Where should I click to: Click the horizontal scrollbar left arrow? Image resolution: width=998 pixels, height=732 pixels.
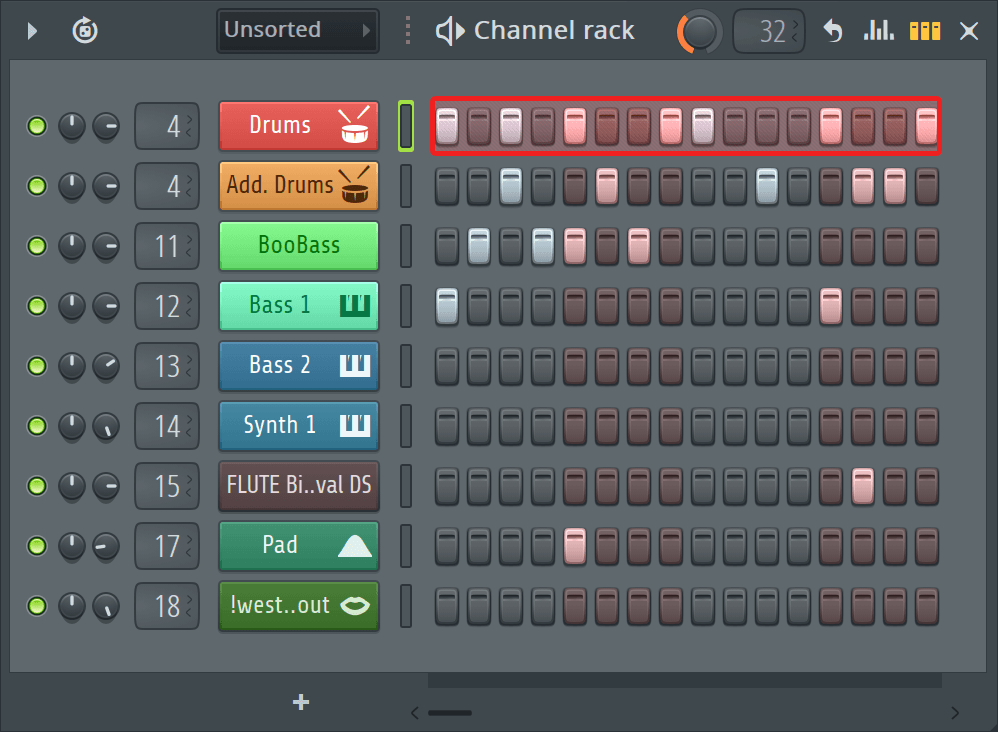coord(414,713)
